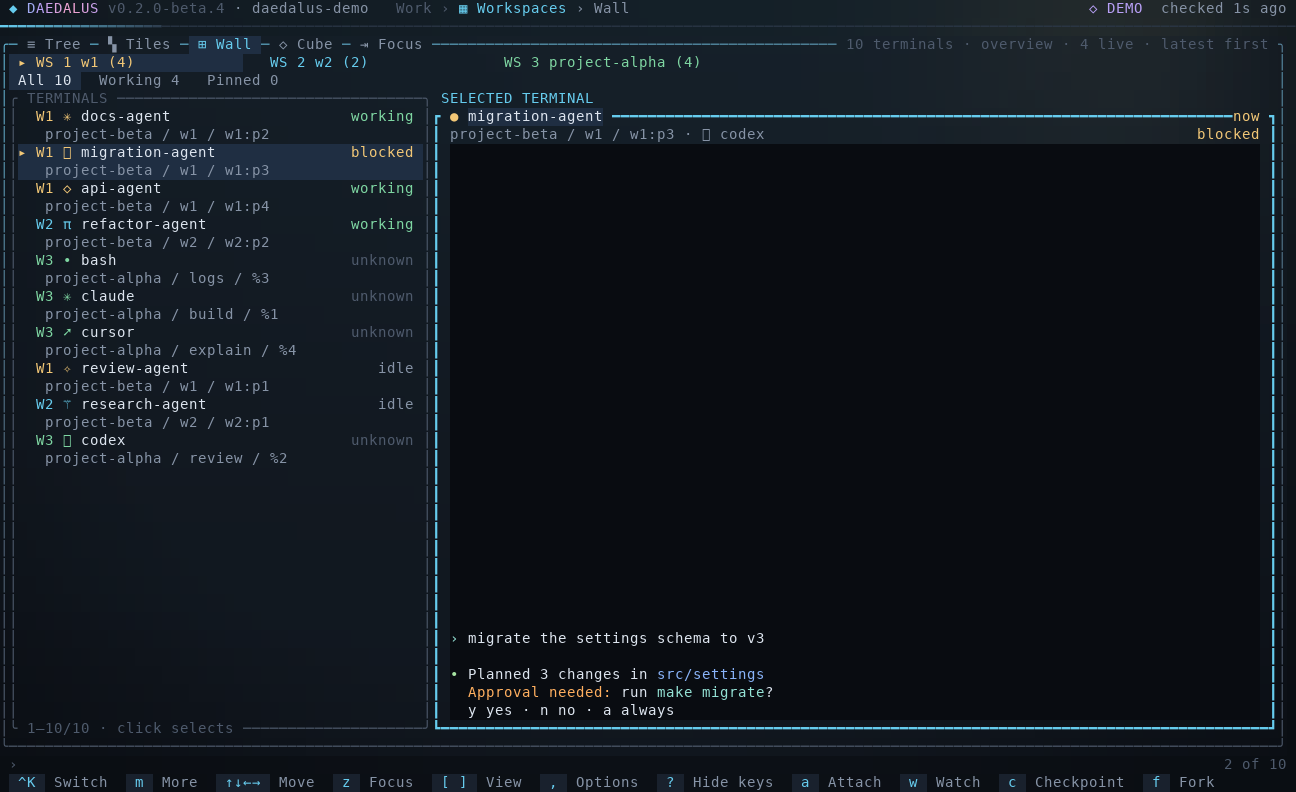Viewport: 1296px width, 792px height.
Task: Click the src/settings path link
Action: point(711,674)
